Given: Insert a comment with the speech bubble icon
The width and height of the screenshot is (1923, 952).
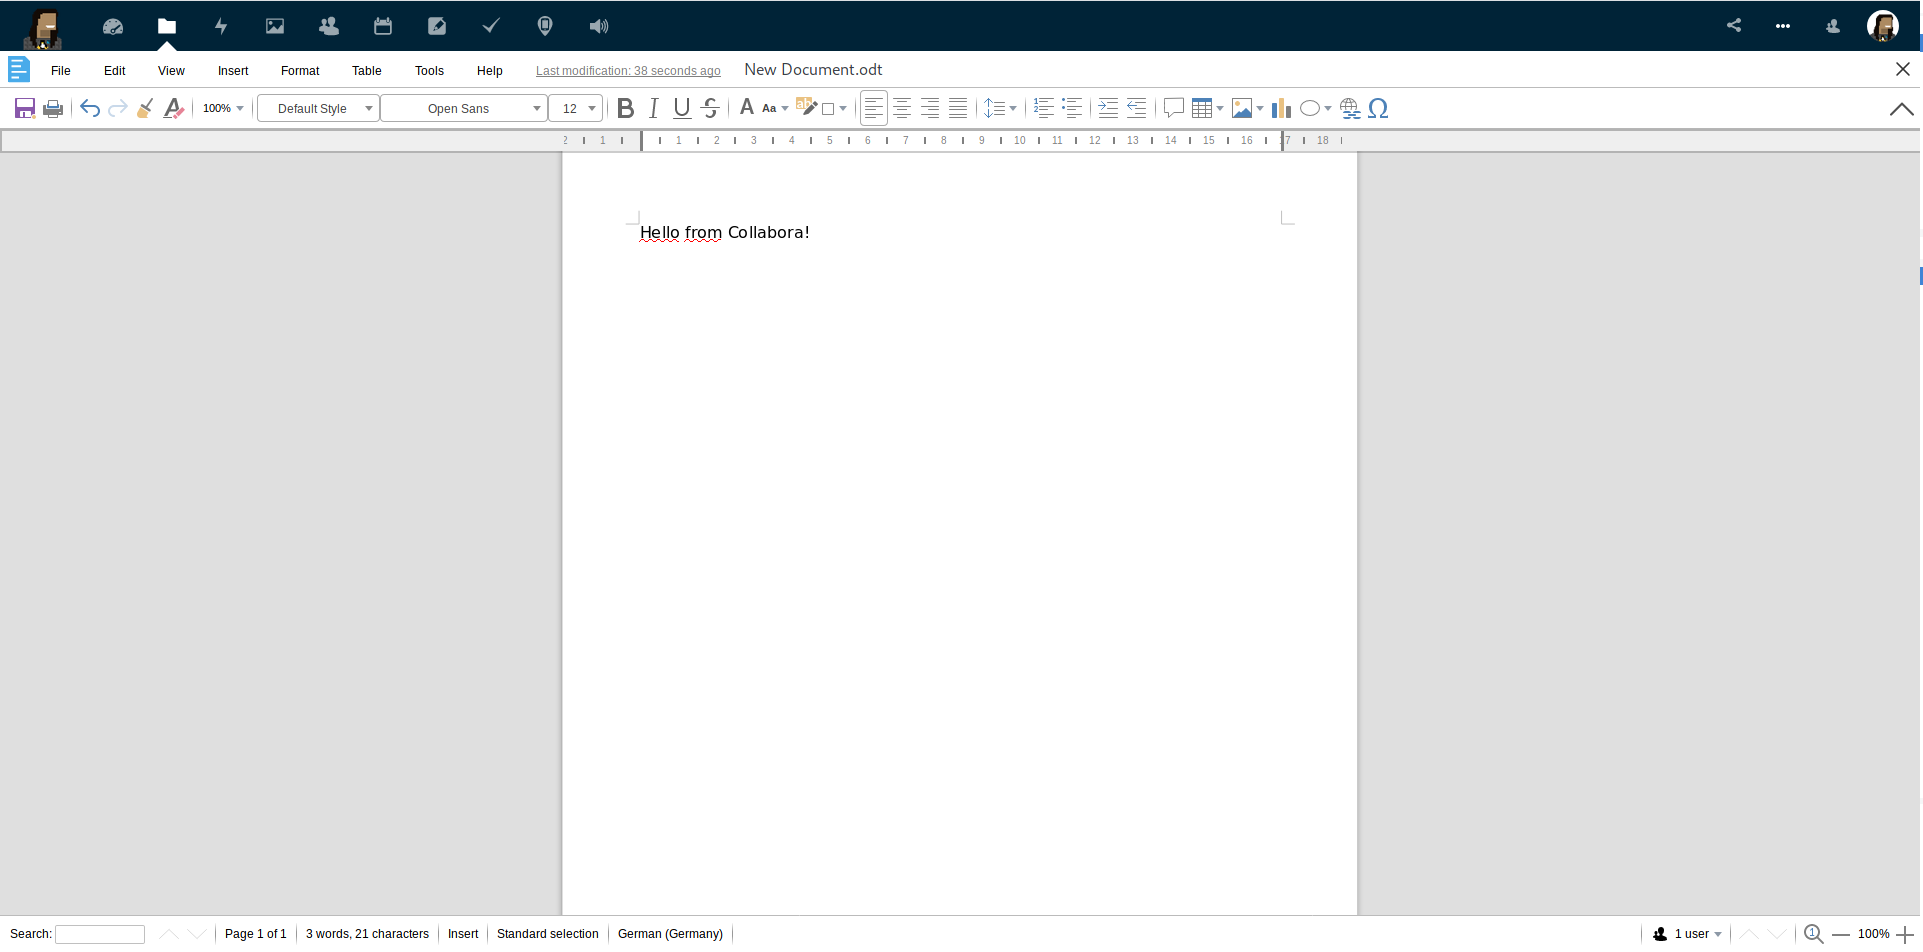Looking at the screenshot, I should pyautogui.click(x=1174, y=108).
